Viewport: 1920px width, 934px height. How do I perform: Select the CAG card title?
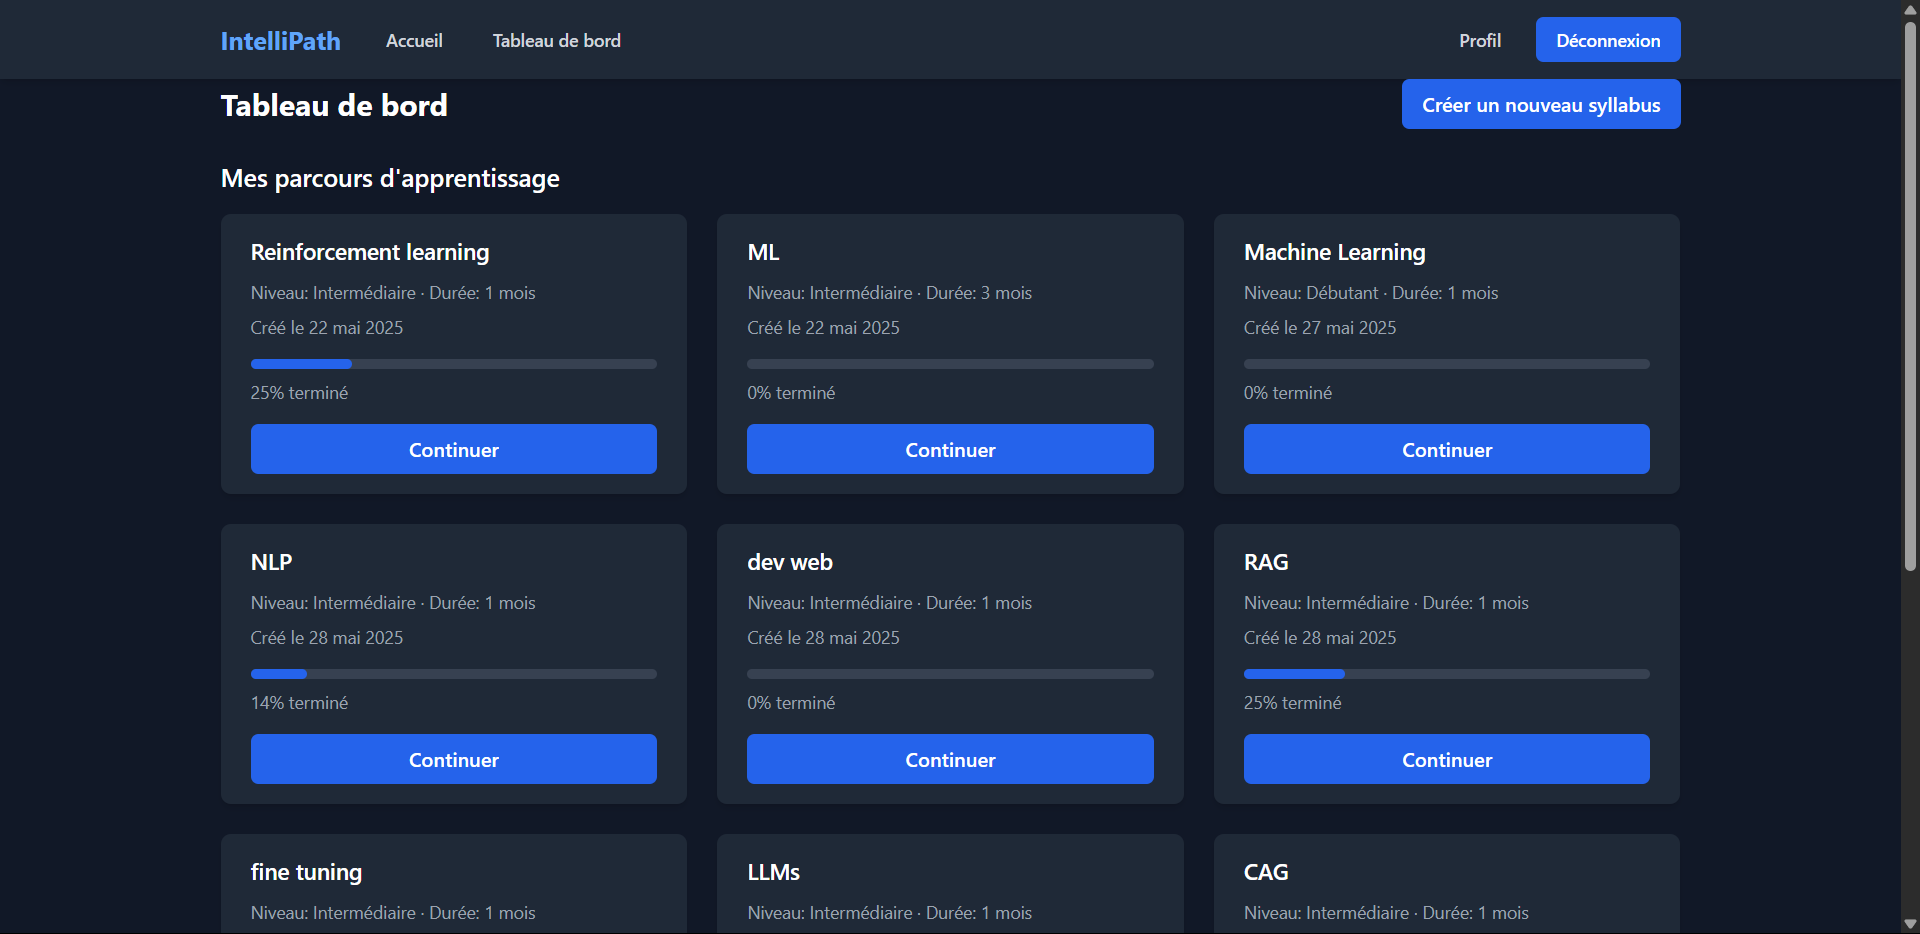click(1265, 872)
